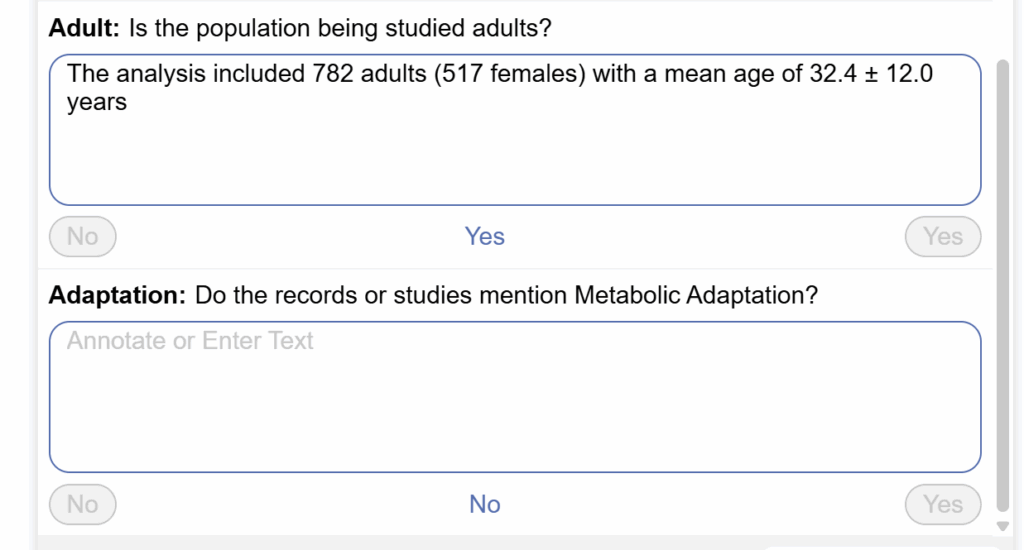Viewport: 1024px width, 550px height.
Task: Click the scroll down arrow icon
Action: point(1003,526)
